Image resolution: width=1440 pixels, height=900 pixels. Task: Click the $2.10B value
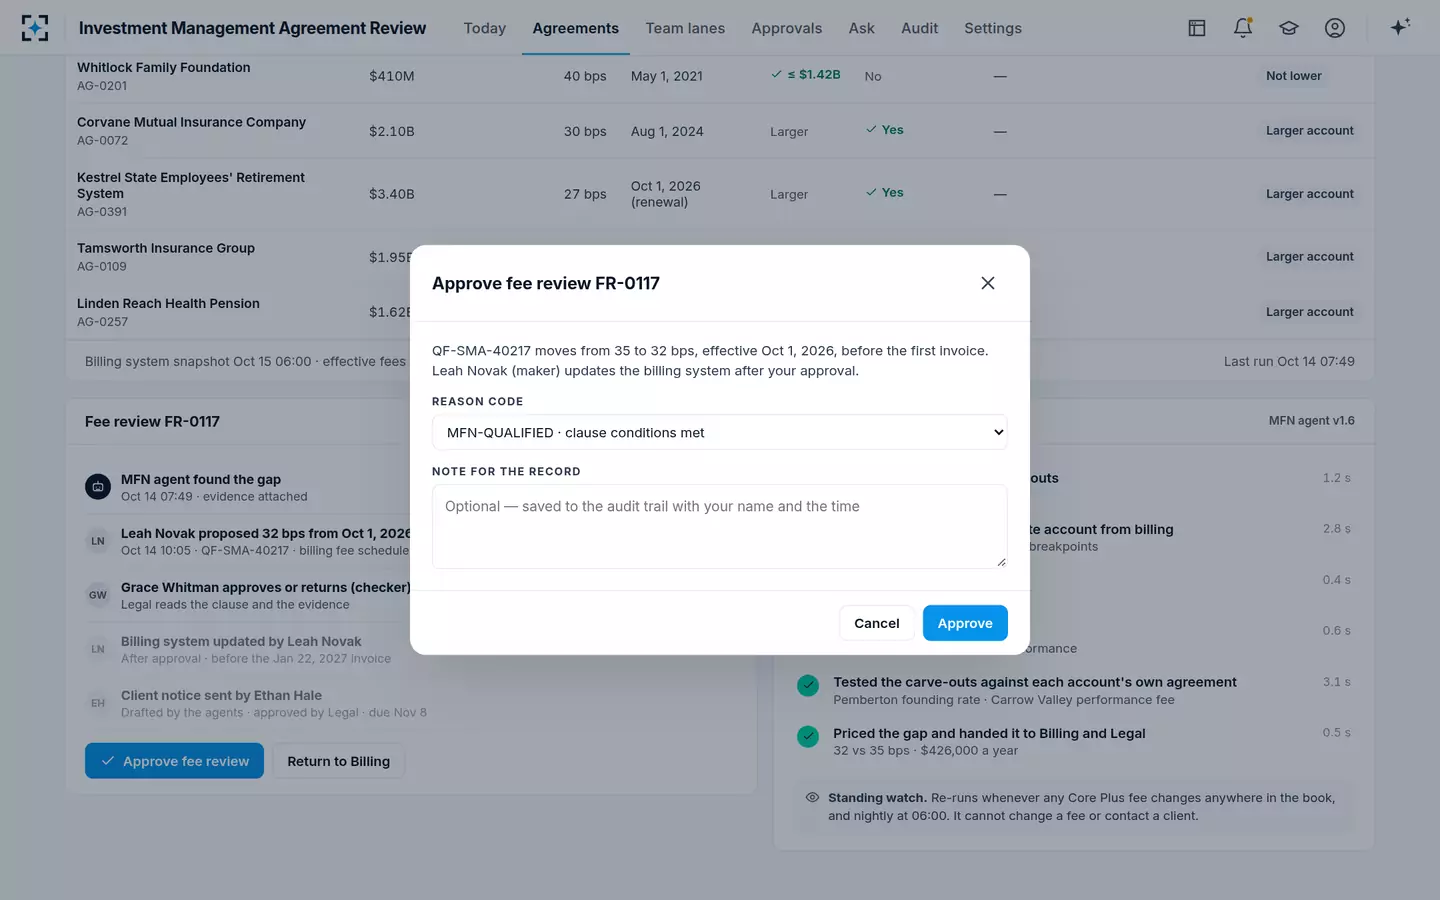point(392,131)
